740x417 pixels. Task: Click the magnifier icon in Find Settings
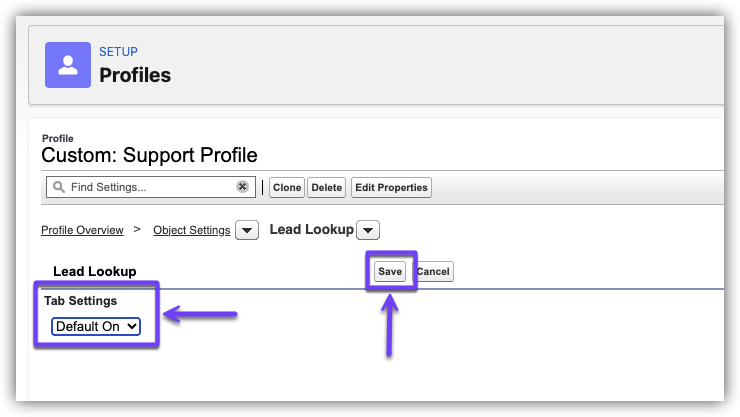tap(59, 187)
